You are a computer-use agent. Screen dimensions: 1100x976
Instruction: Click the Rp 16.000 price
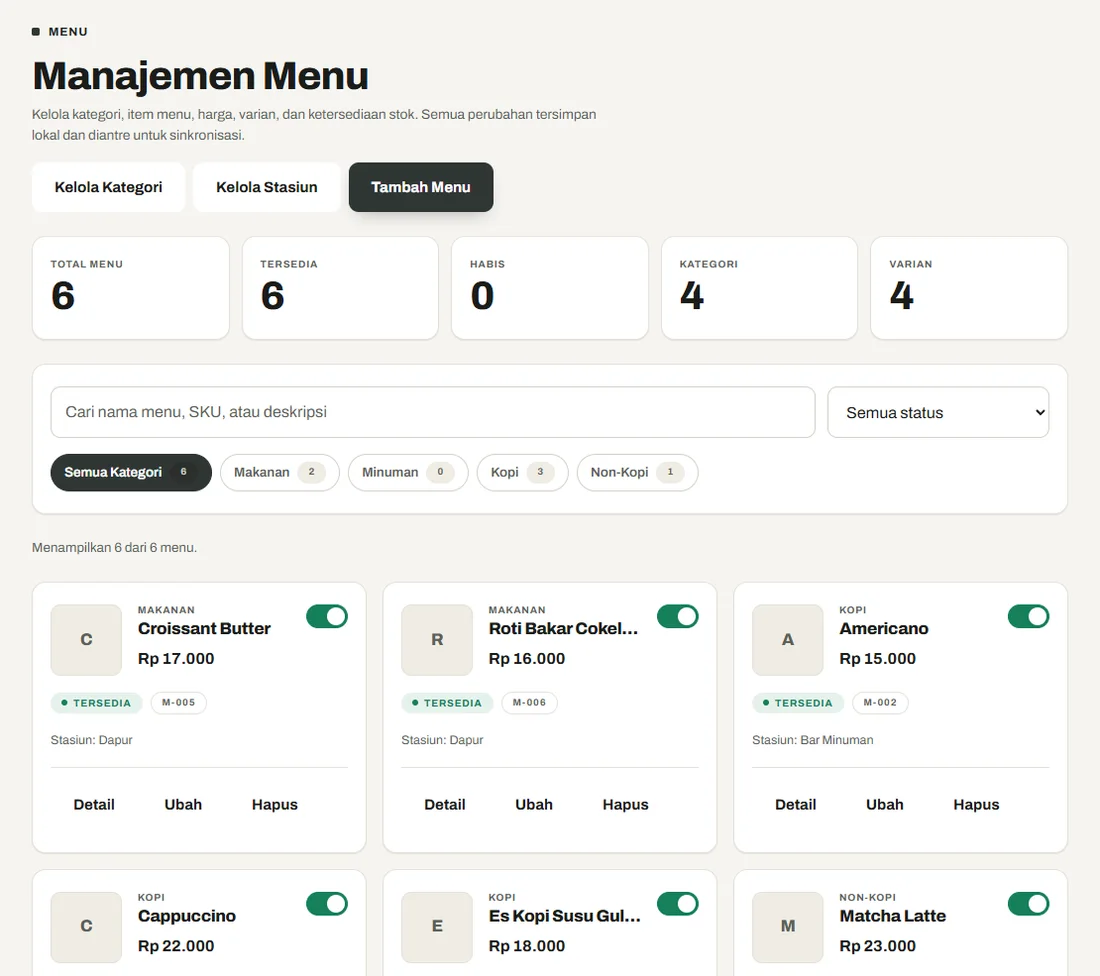coord(527,659)
